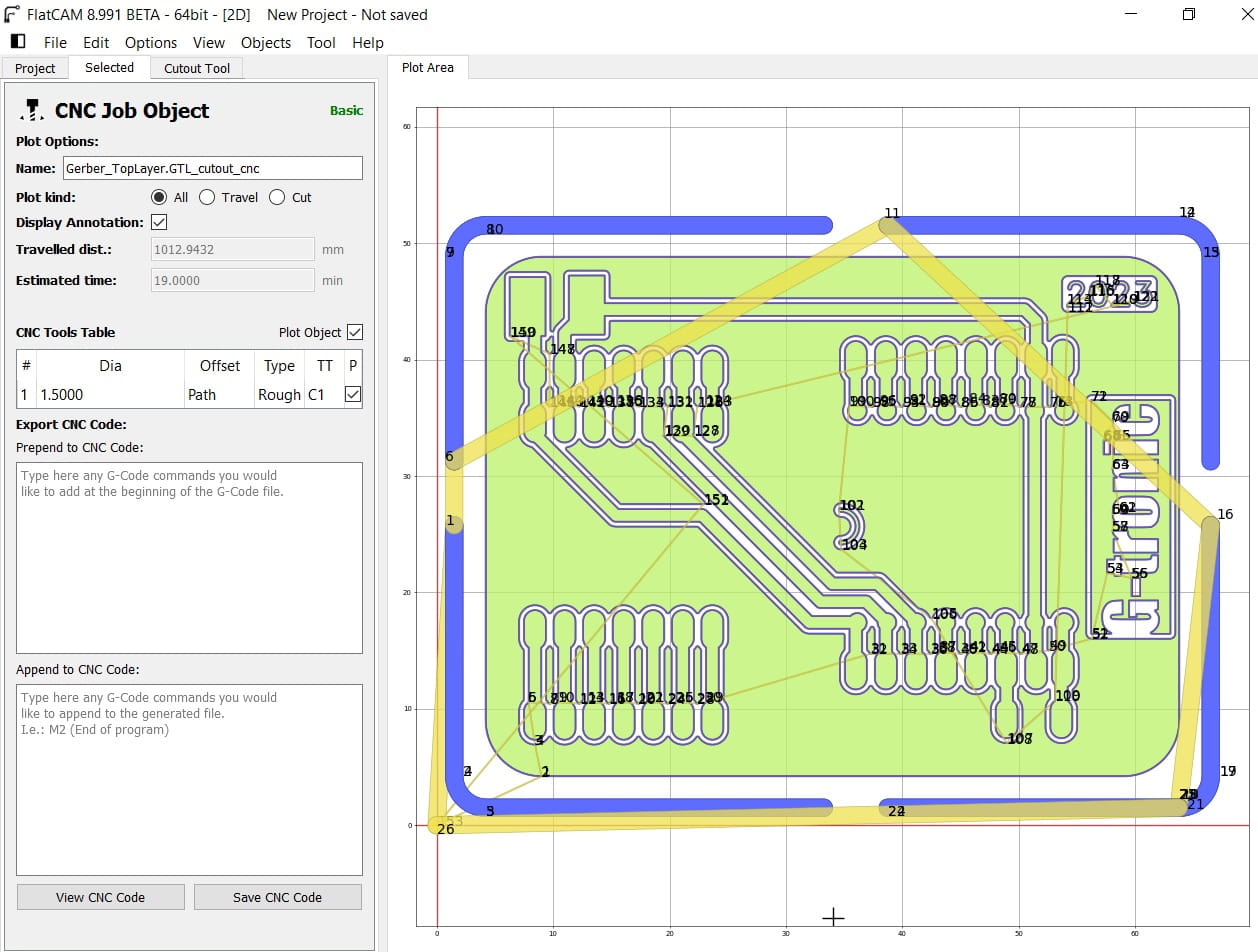The image size is (1258, 952).
Task: Uncheck the Plot Object checkbox
Action: (354, 332)
